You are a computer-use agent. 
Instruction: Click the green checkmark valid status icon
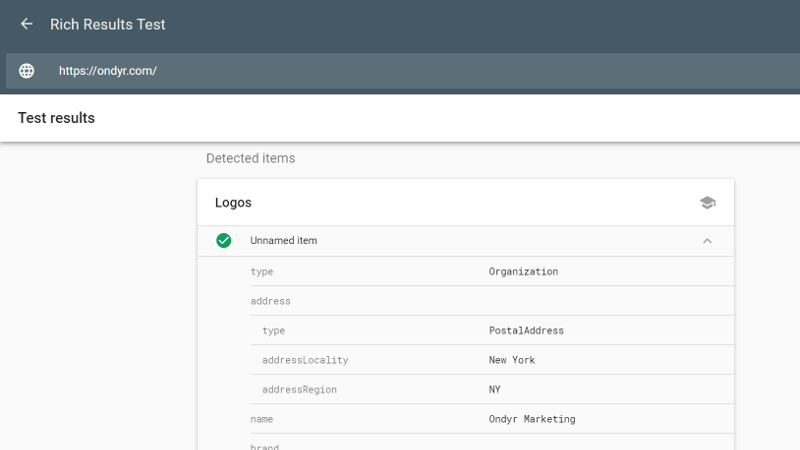[x=223, y=240]
